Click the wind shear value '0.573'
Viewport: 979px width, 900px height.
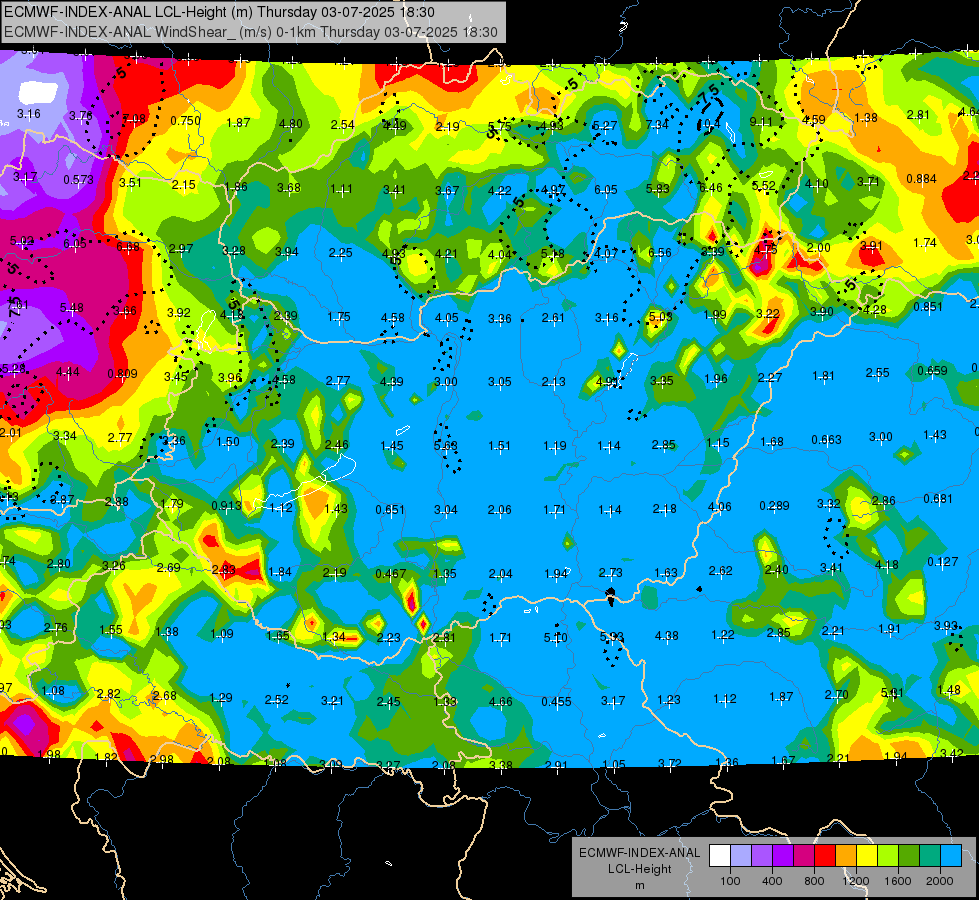tap(78, 180)
